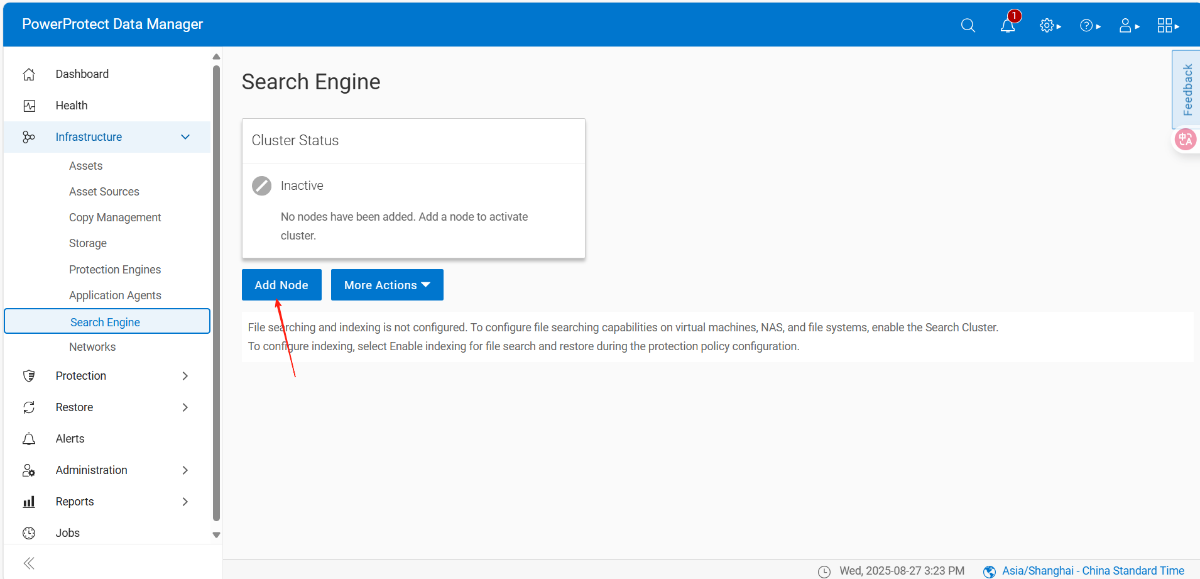Click the Cluster Status heading

pos(295,140)
